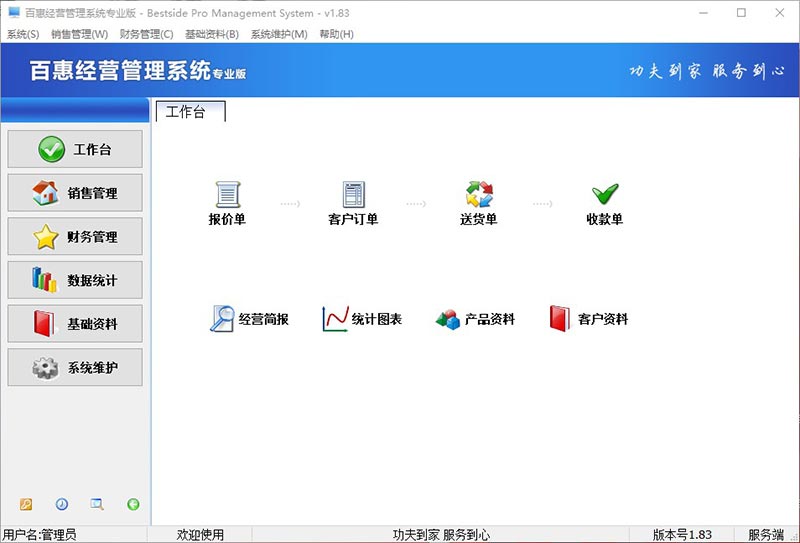Click 产品资料 label text
800x543 pixels.
click(x=490, y=319)
